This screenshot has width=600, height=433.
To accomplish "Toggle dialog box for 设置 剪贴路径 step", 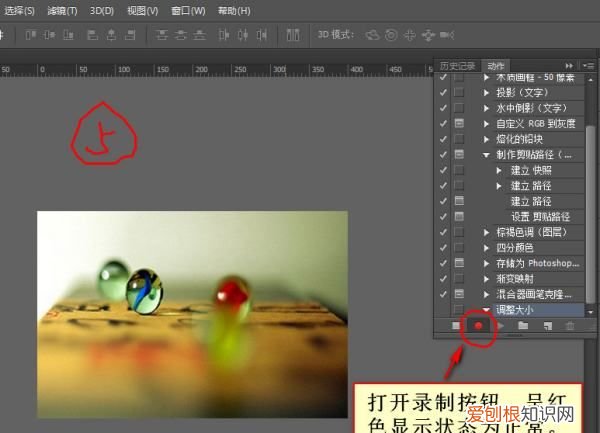I will click(x=459, y=216).
